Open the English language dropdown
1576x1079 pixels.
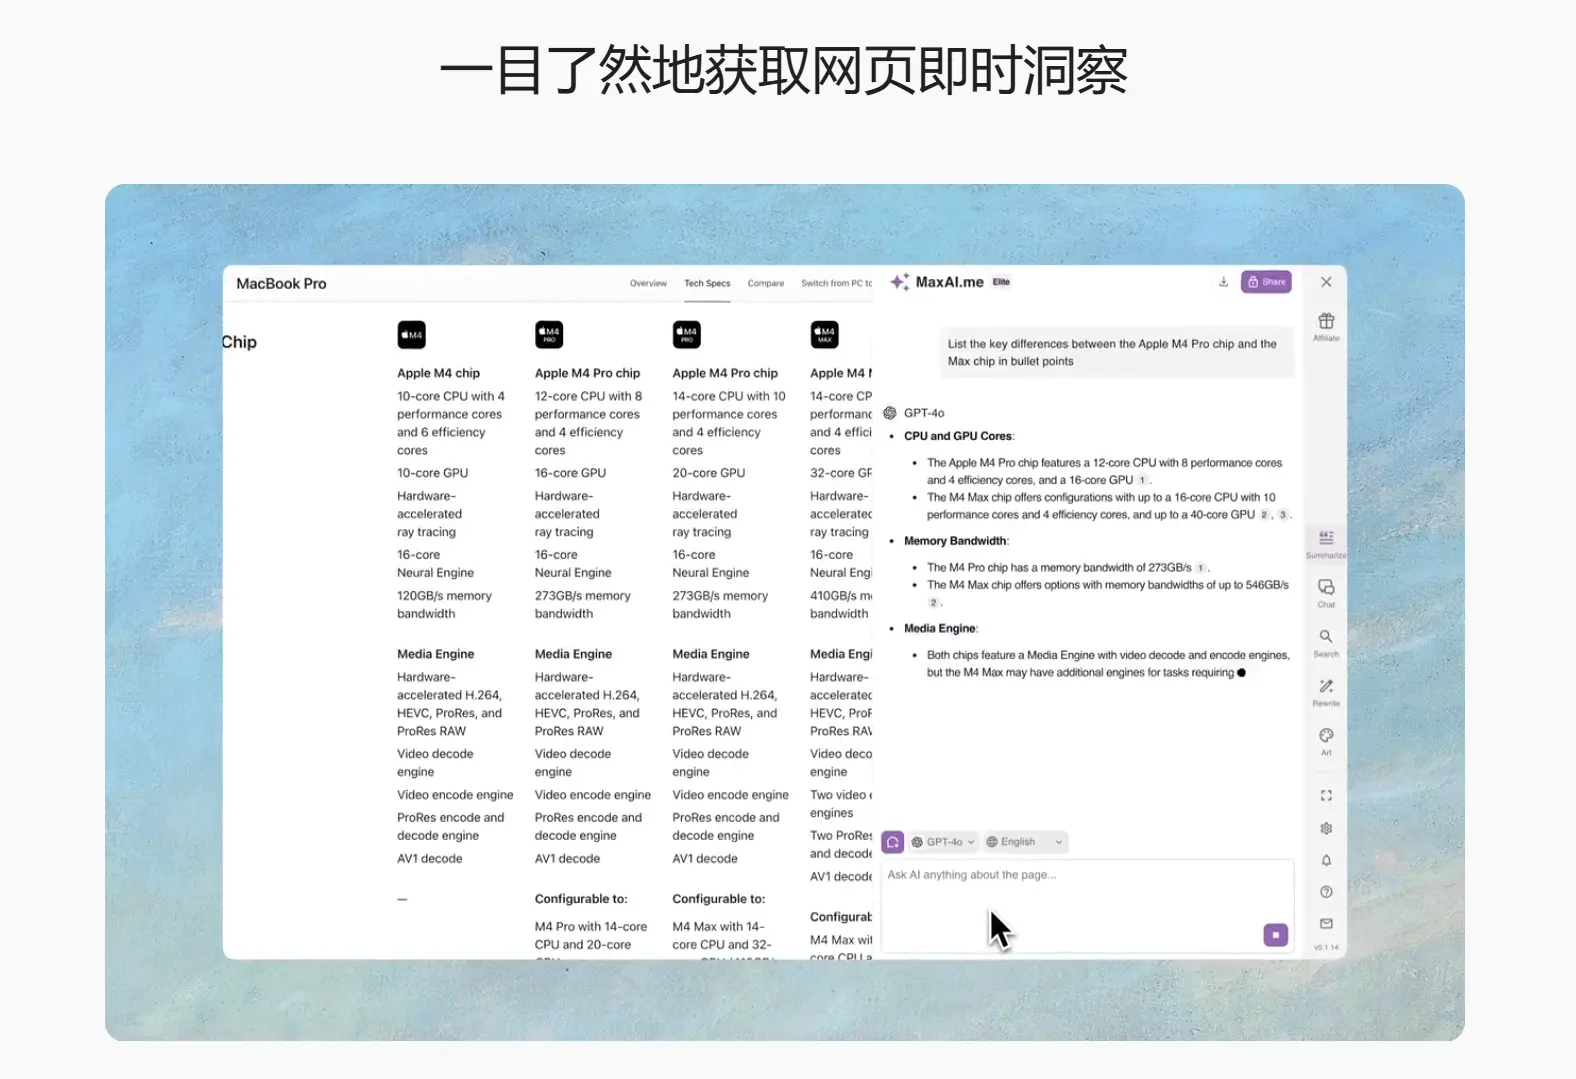(1025, 842)
